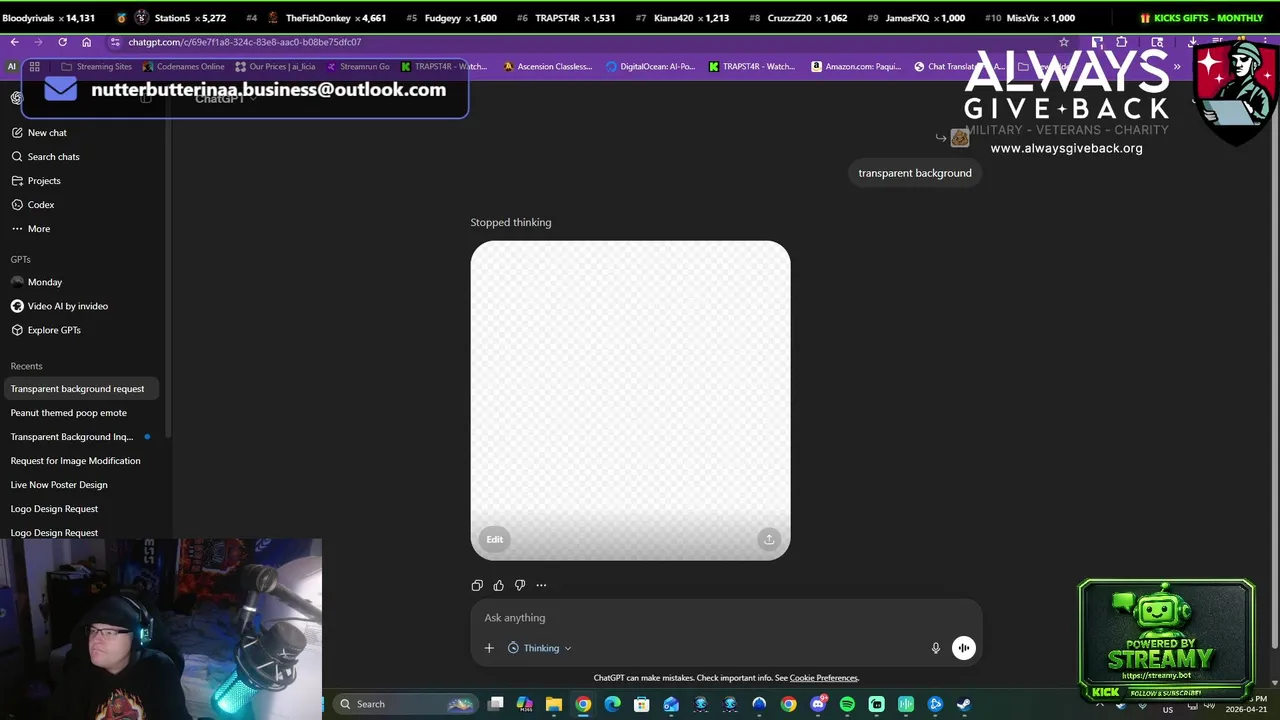Open Outlook from the taskbar
Image resolution: width=1280 pixels, height=720 pixels.
671,704
